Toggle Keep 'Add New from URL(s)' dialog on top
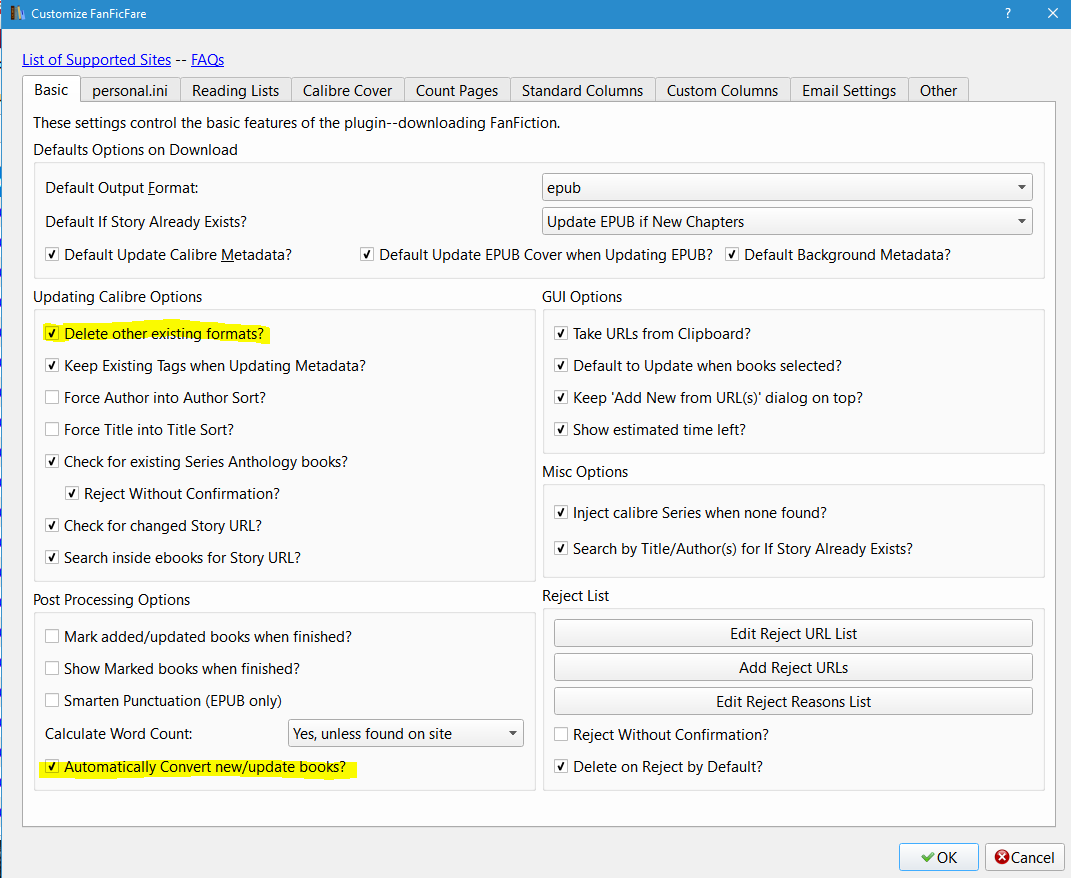This screenshot has height=878, width=1071. (x=561, y=397)
